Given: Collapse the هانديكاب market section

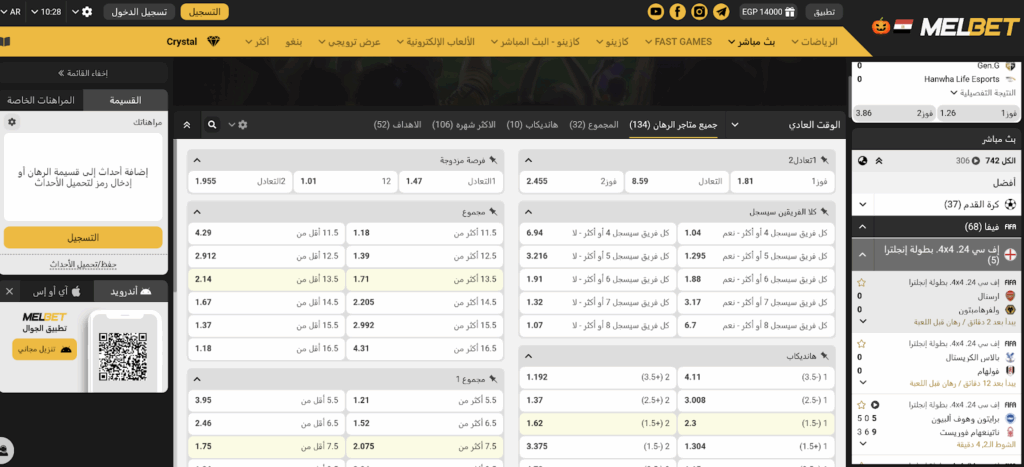Looking at the screenshot, I should [x=528, y=356].
